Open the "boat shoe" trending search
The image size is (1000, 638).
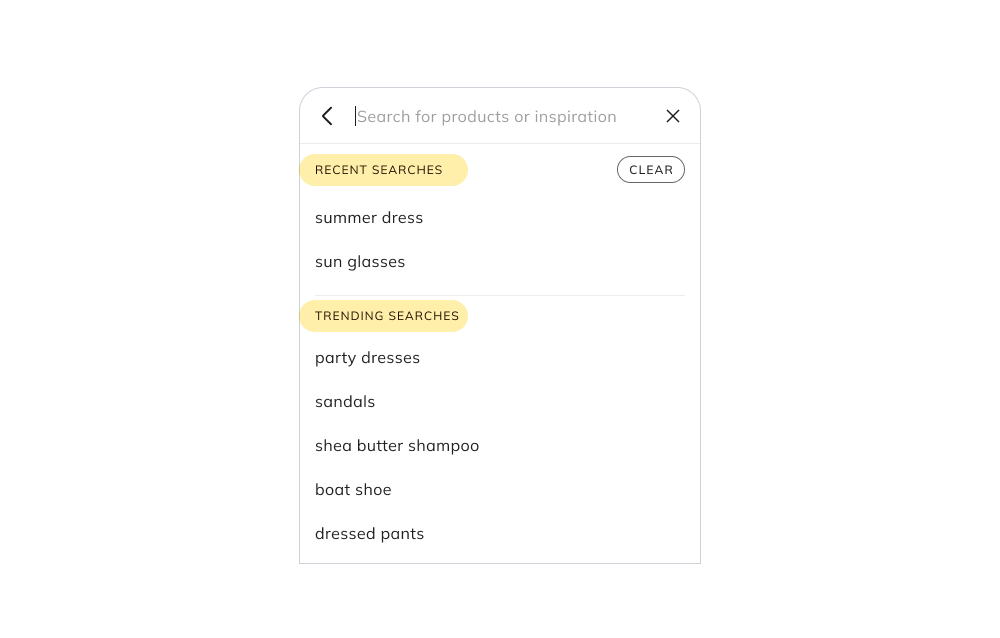click(353, 490)
